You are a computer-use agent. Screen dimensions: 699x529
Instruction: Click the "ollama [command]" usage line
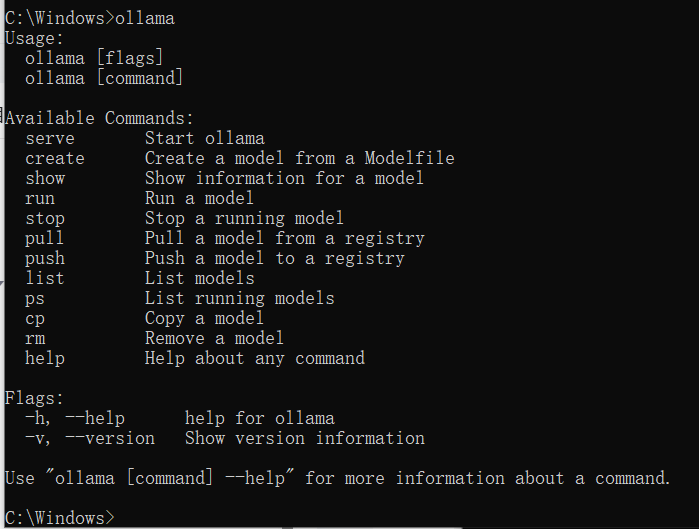[104, 78]
